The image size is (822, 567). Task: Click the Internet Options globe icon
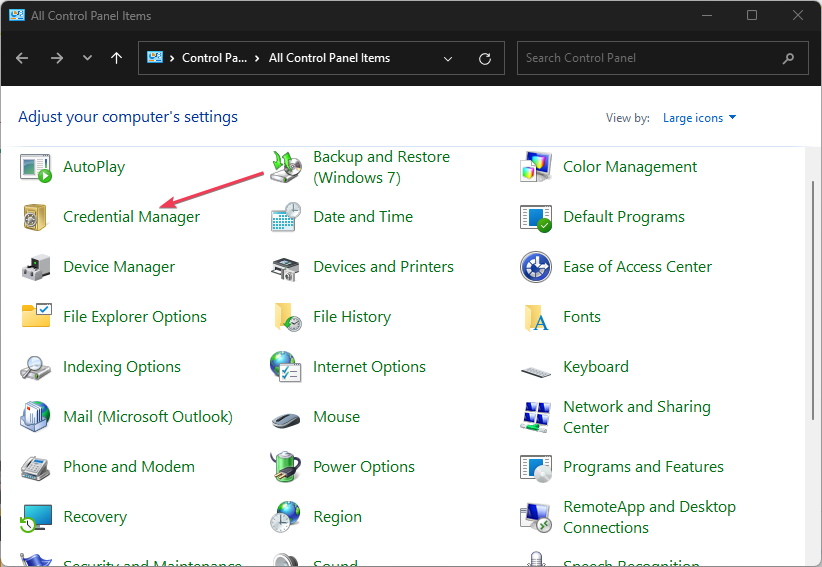tap(286, 367)
